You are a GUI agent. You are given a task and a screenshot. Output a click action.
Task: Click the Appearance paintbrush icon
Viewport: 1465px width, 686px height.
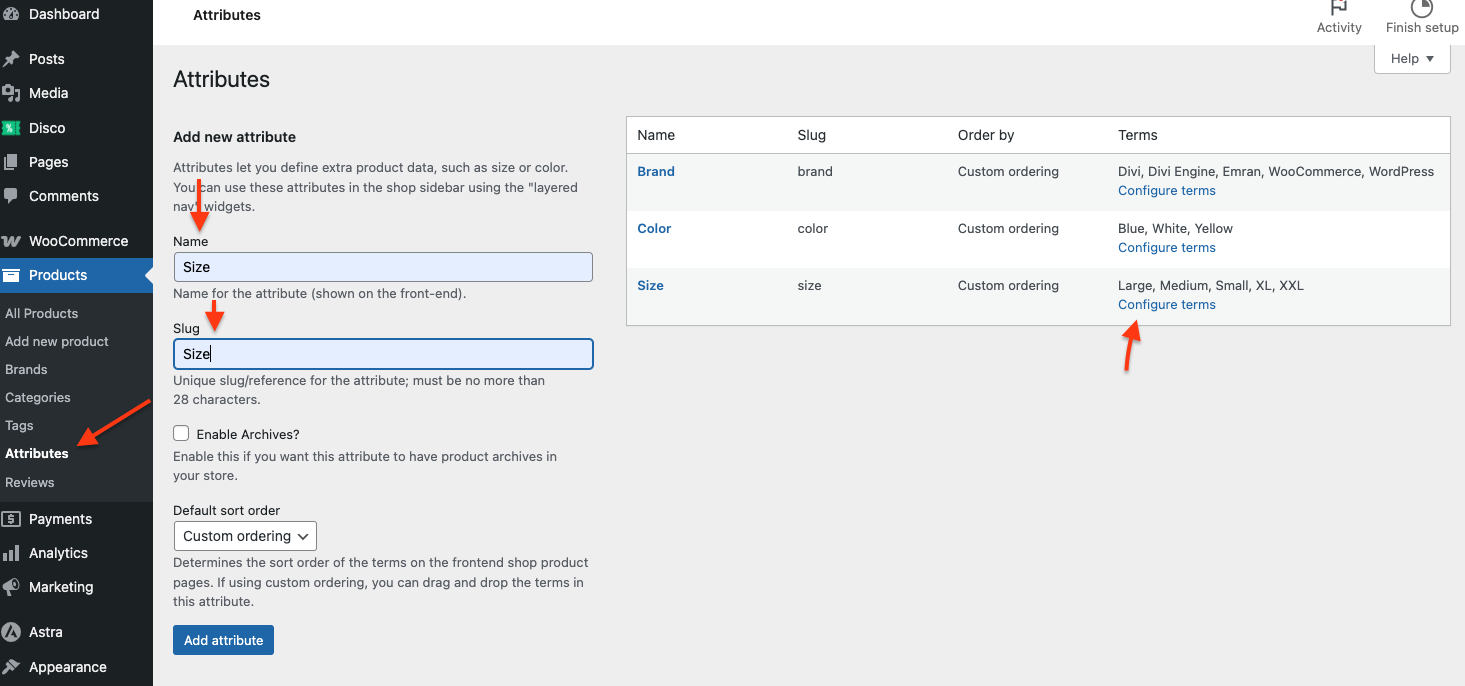(11, 667)
